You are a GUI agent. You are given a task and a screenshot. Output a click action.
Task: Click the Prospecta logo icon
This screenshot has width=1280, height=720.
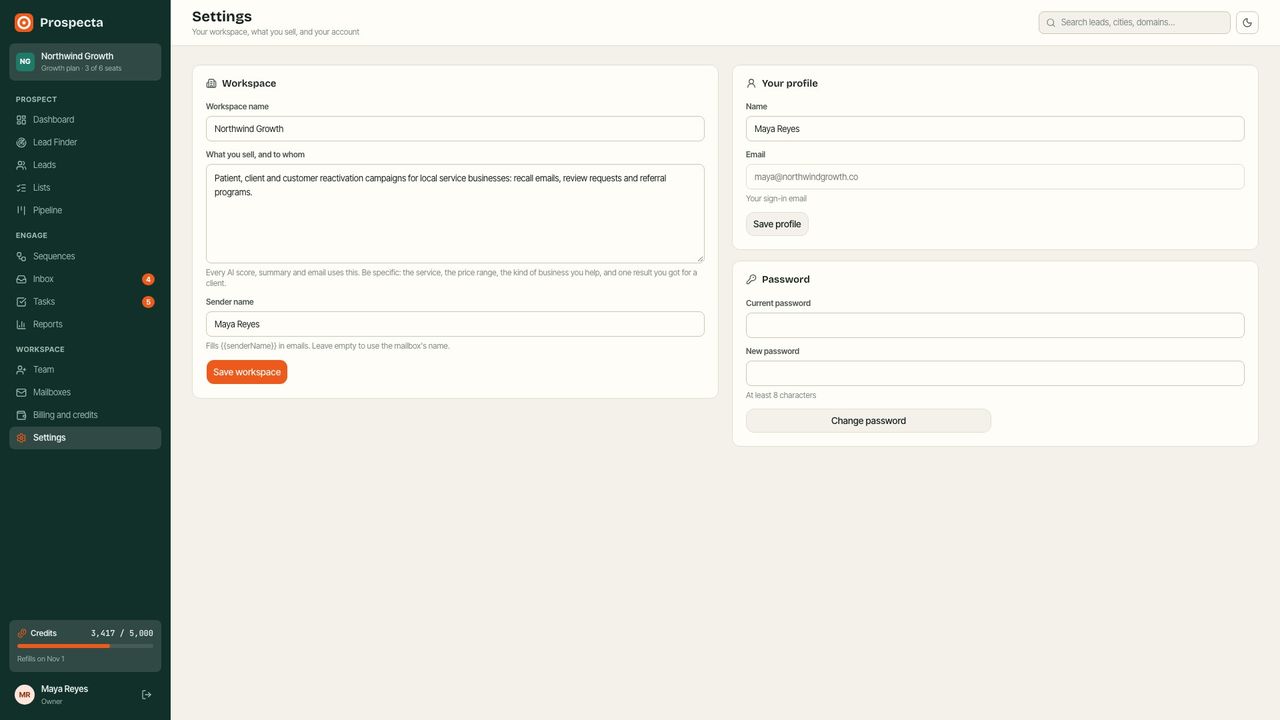(x=24, y=22)
